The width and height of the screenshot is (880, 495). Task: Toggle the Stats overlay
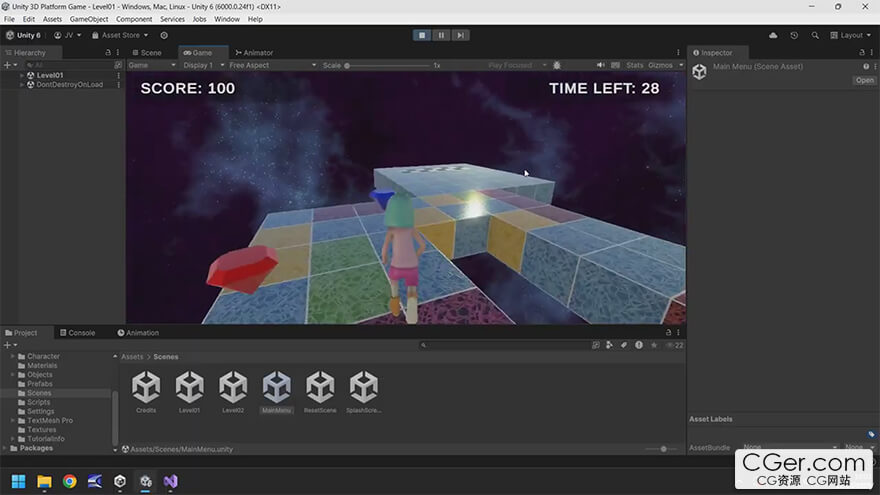(x=635, y=66)
